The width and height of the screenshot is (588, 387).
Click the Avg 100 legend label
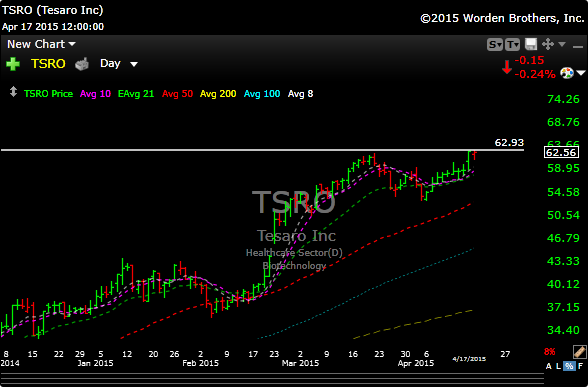click(x=262, y=94)
